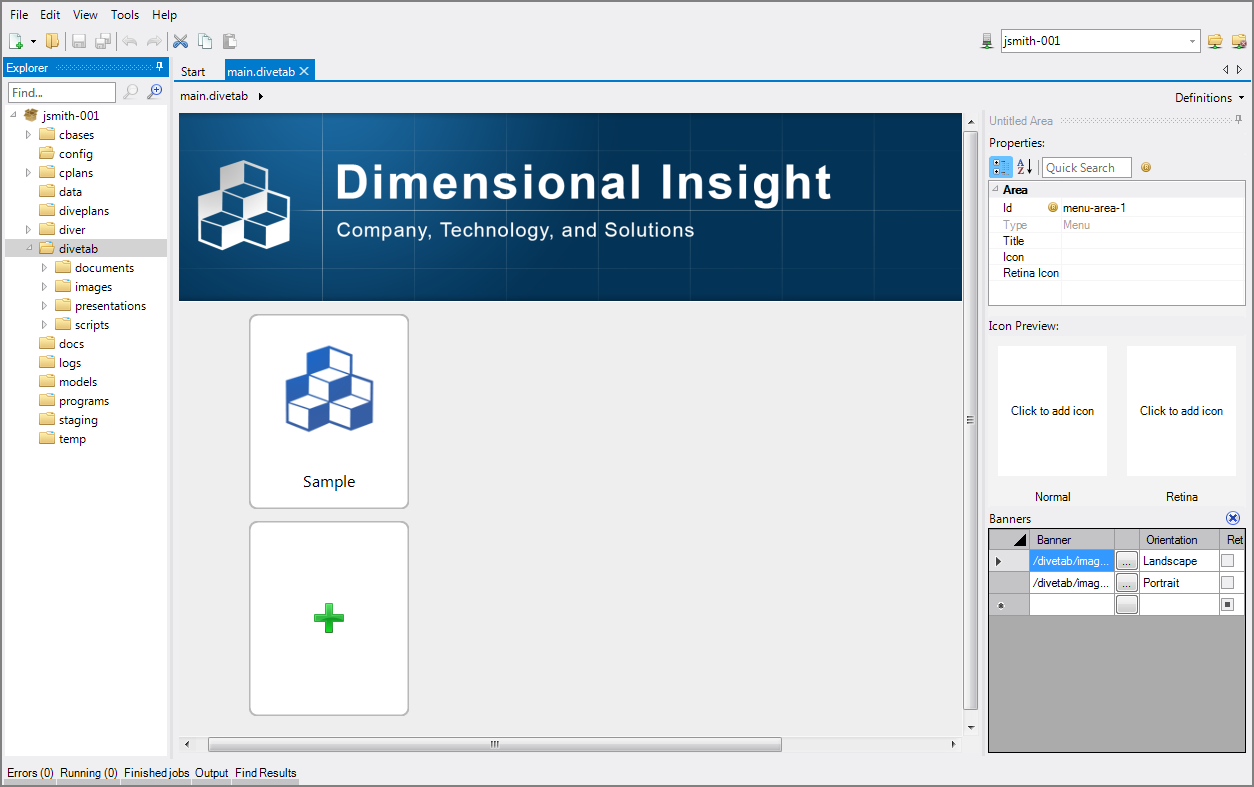1254x787 pixels.
Task: Check the Retina box for Portrait banner
Action: click(1227, 582)
